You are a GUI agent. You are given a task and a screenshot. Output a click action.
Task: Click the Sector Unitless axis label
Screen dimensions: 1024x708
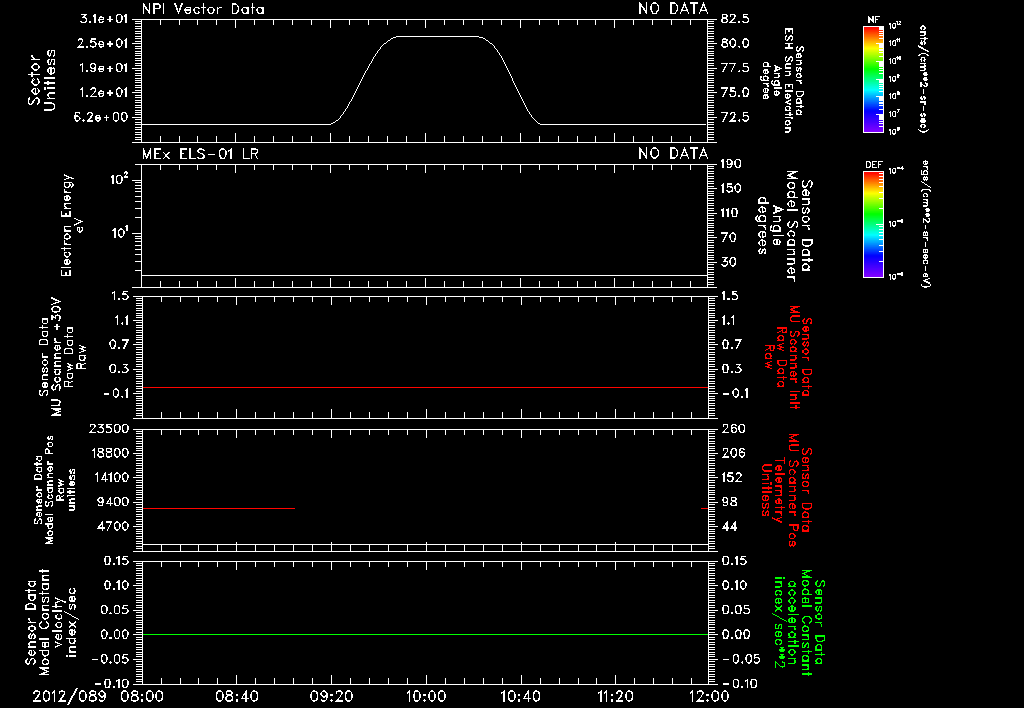point(42,80)
